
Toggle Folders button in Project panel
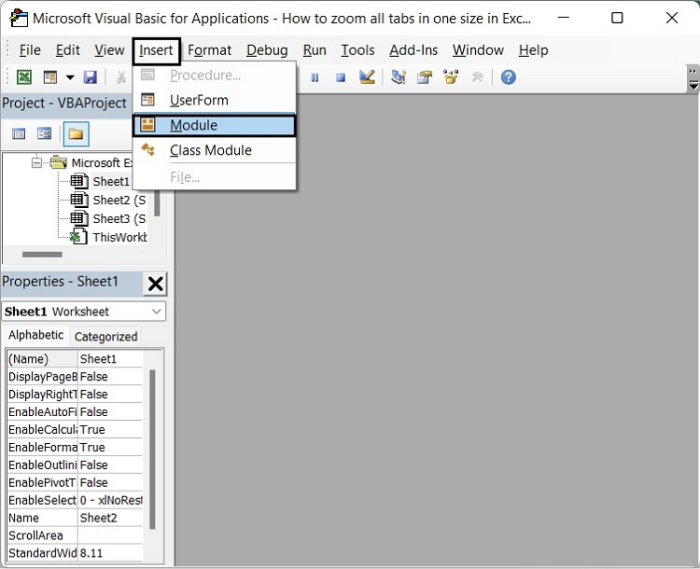76,134
